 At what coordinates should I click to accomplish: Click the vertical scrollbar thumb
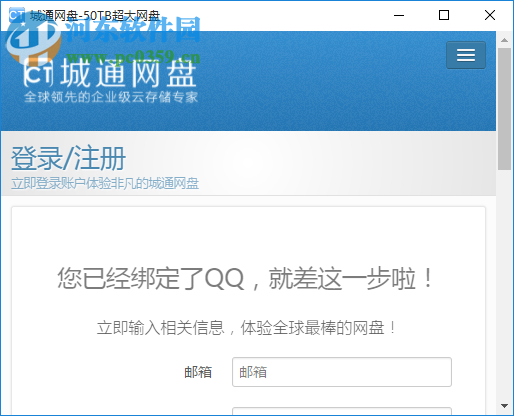tap(504, 109)
